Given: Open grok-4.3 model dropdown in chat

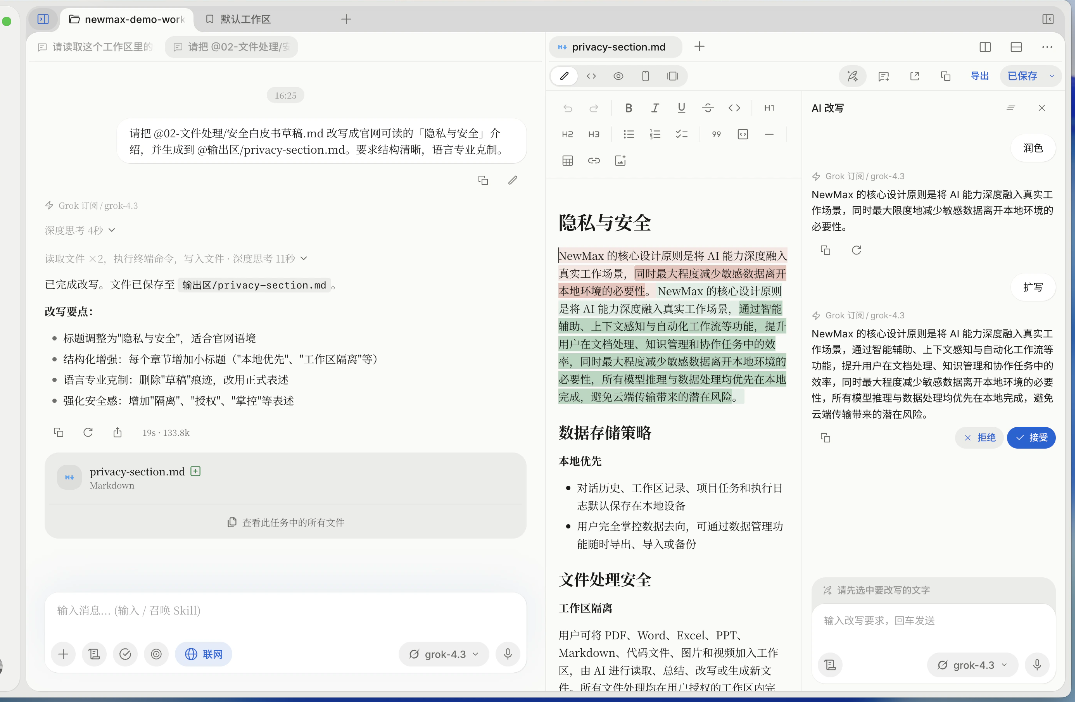Looking at the screenshot, I should pos(444,654).
